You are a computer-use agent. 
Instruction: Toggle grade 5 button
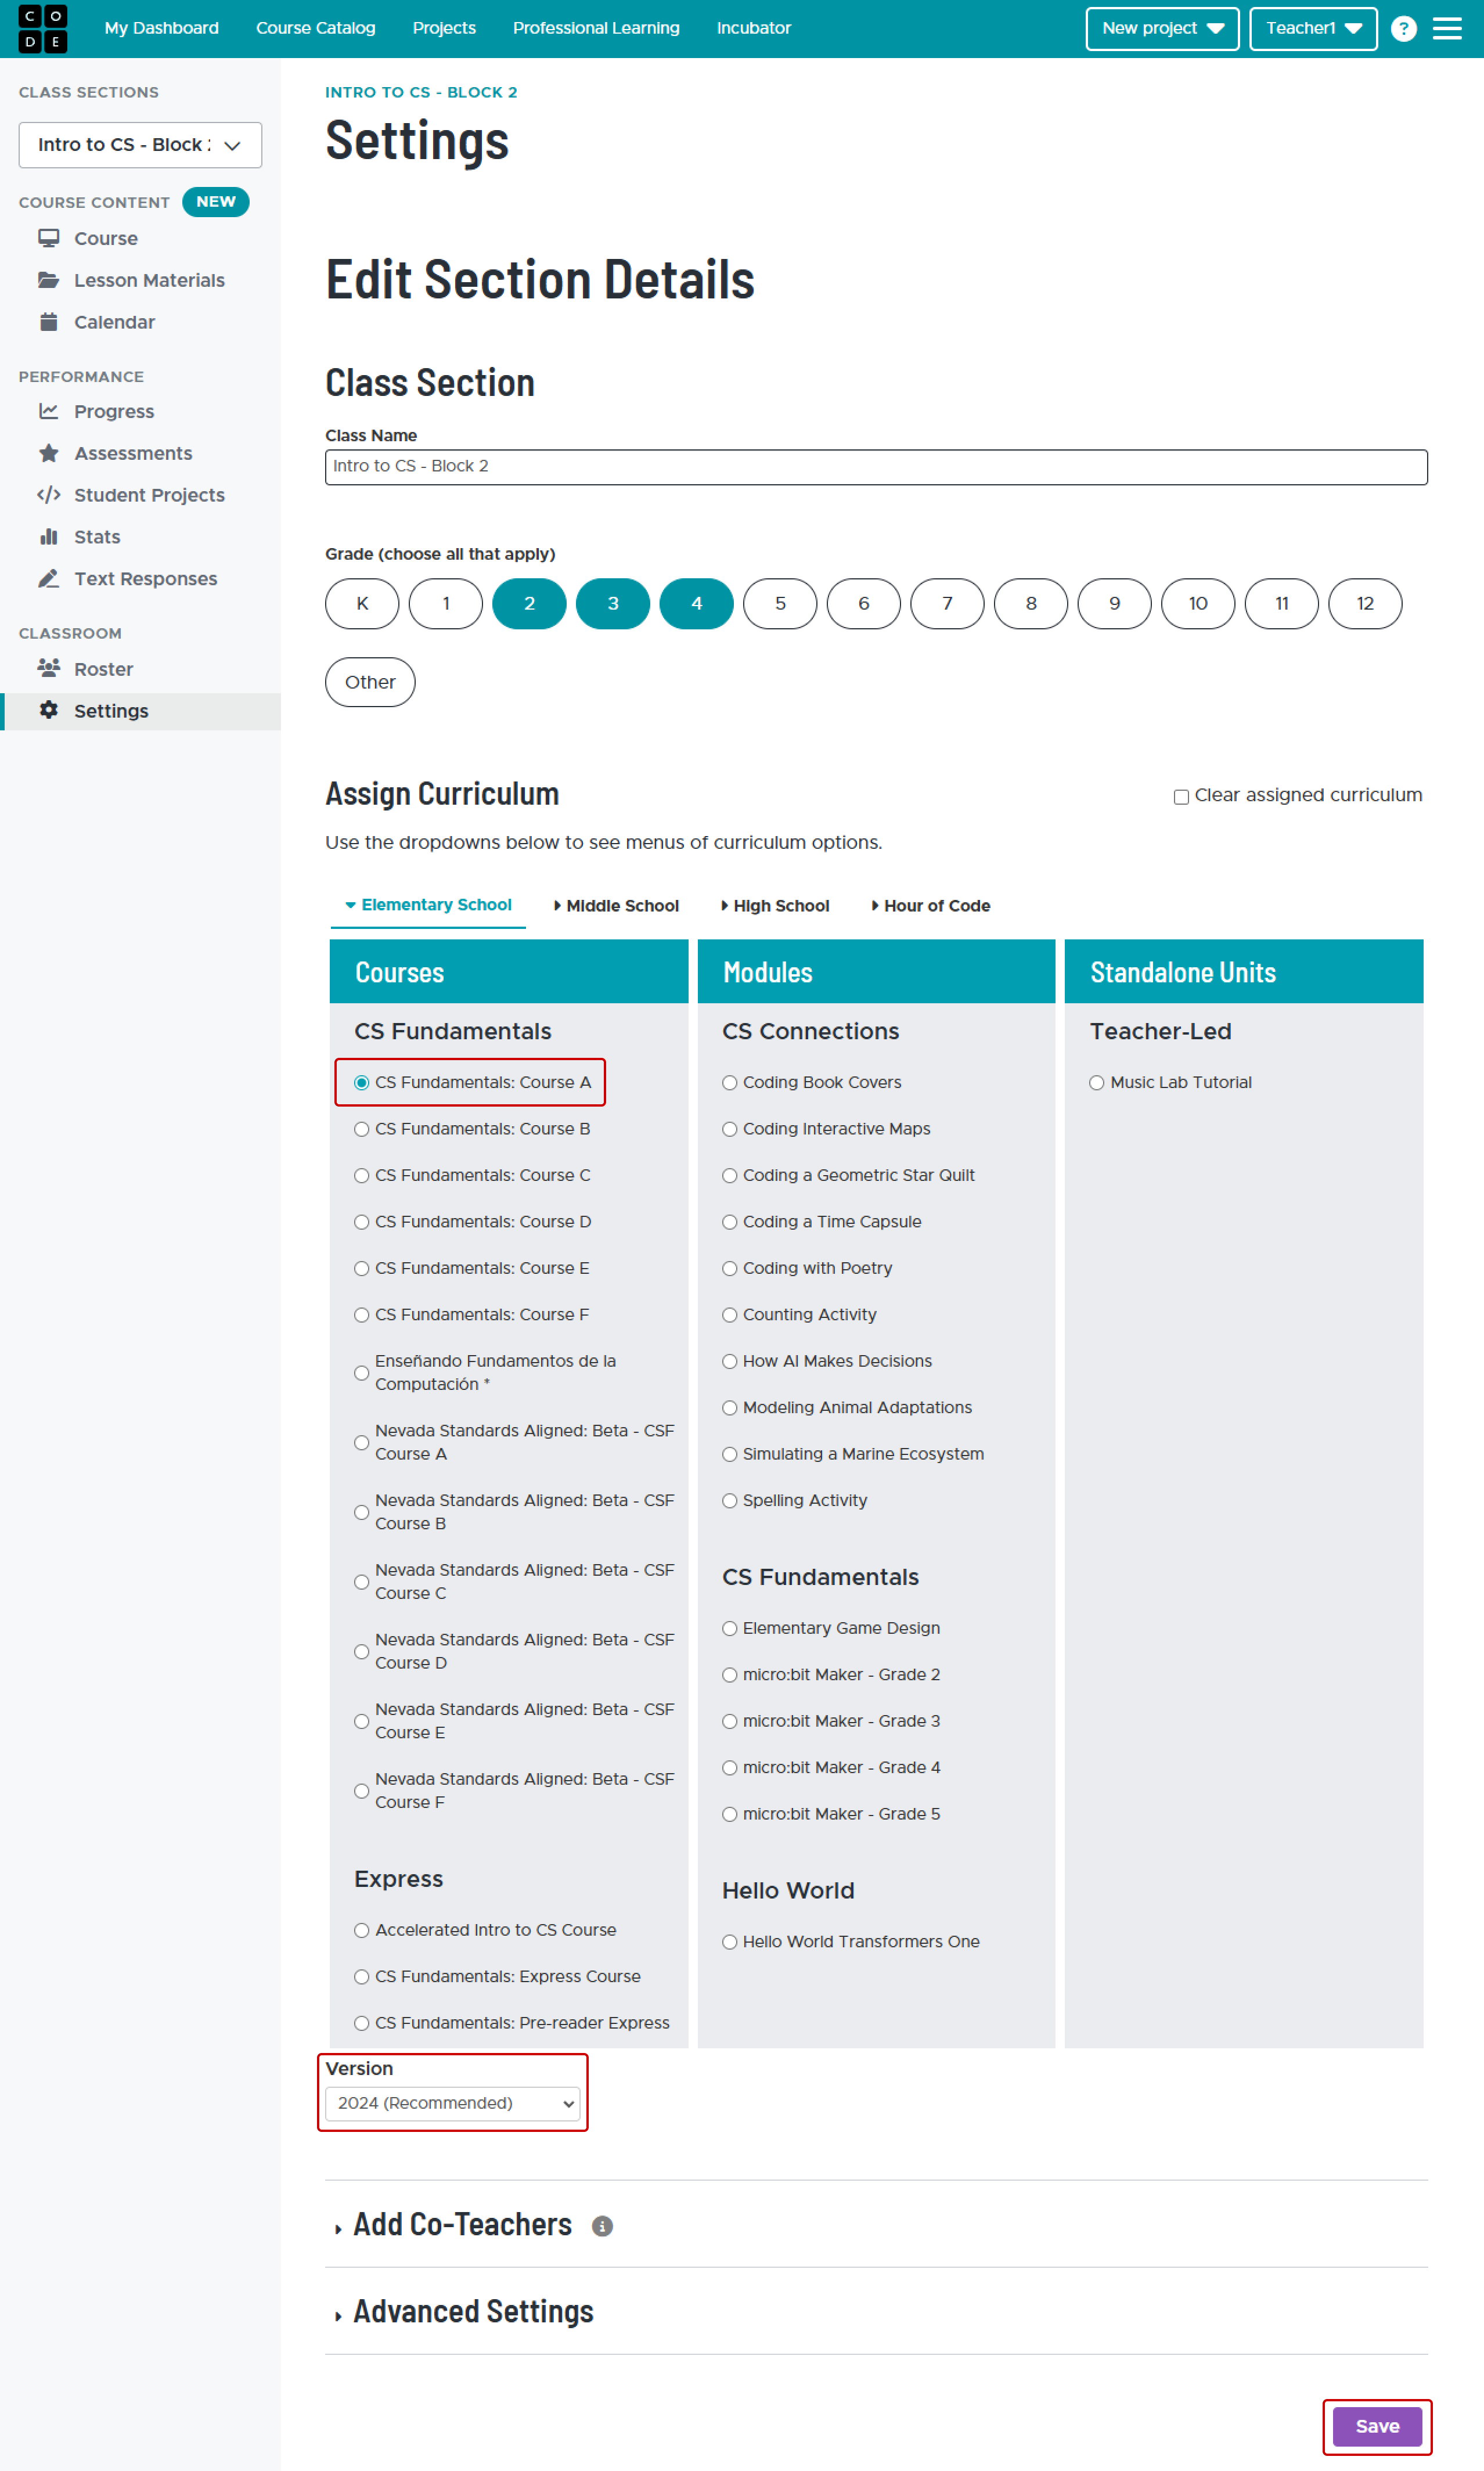(780, 604)
